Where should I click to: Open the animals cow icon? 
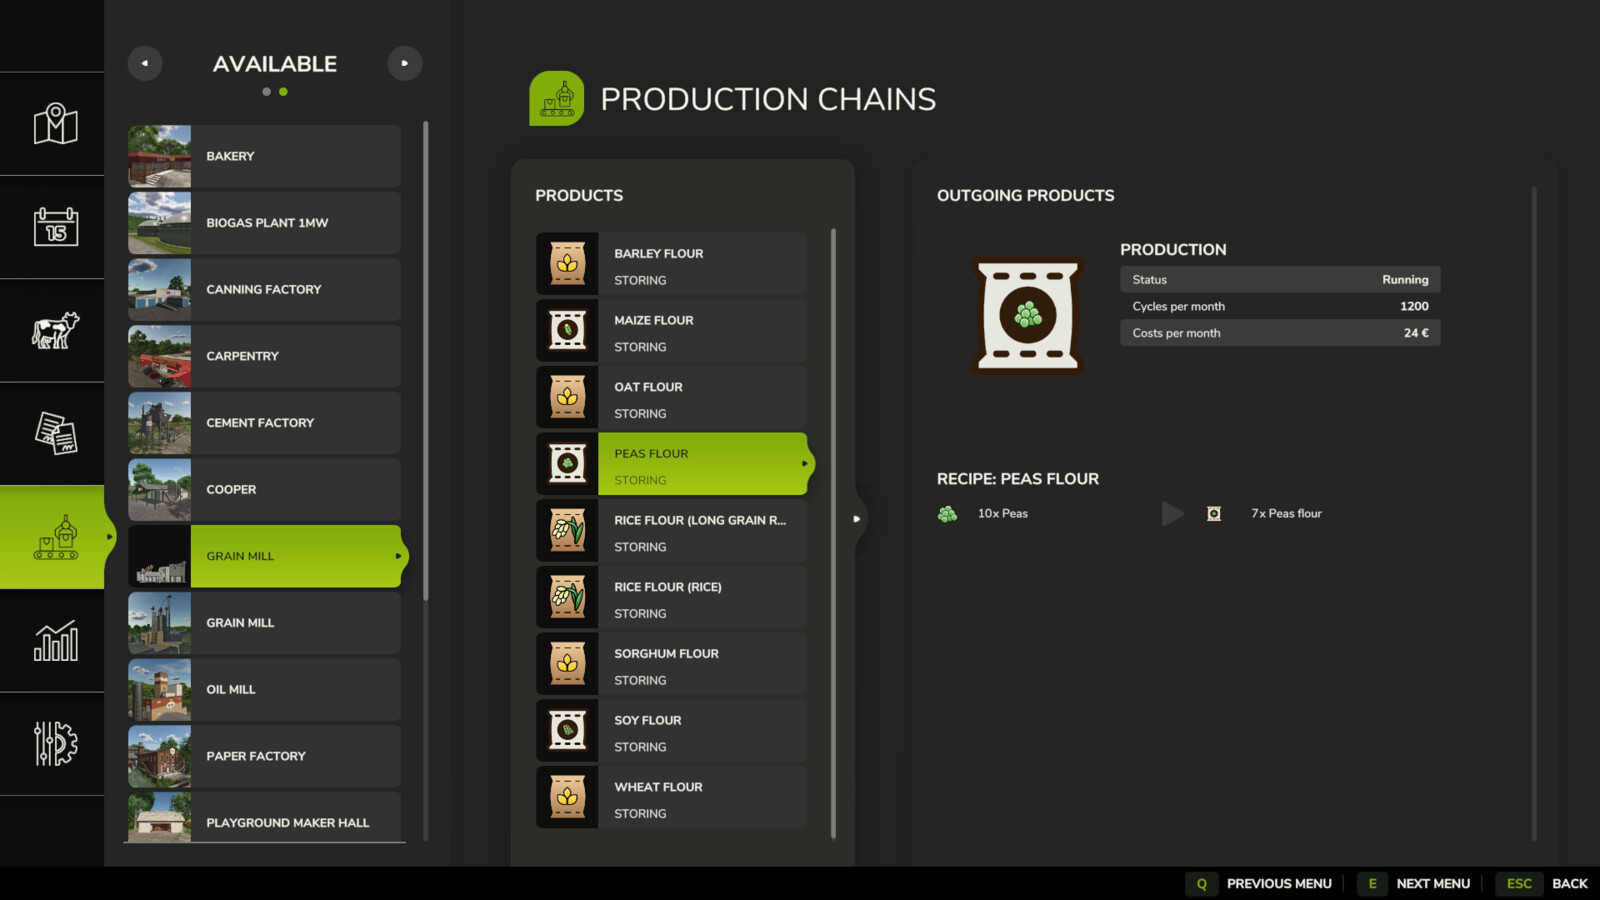(x=55, y=330)
